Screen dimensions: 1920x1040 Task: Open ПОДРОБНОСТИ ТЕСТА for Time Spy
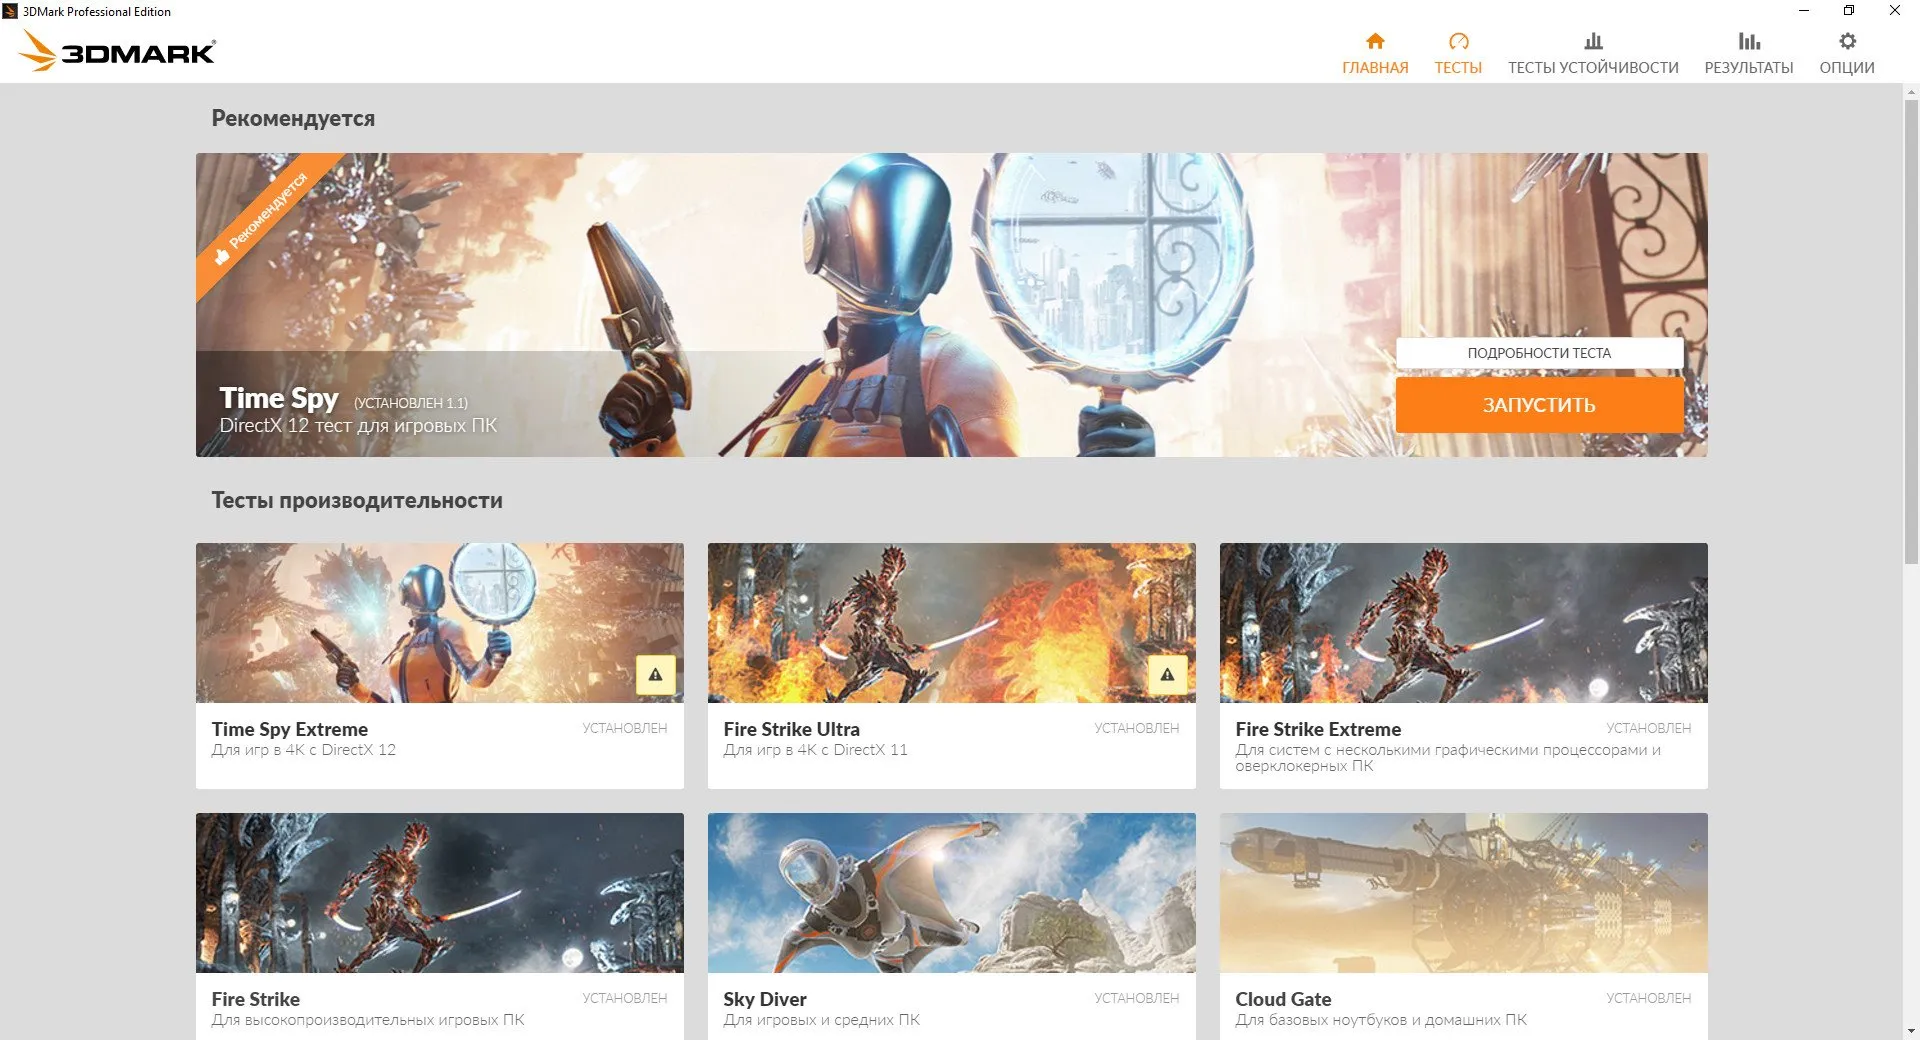1539,353
